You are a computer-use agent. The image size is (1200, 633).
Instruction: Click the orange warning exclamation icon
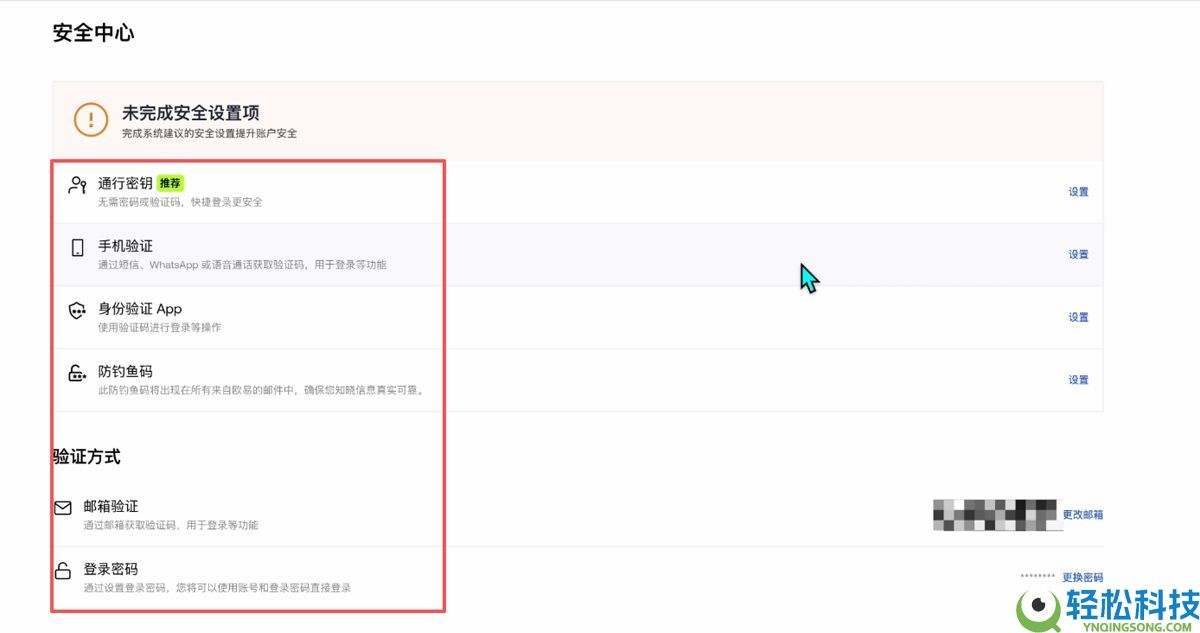[91, 121]
